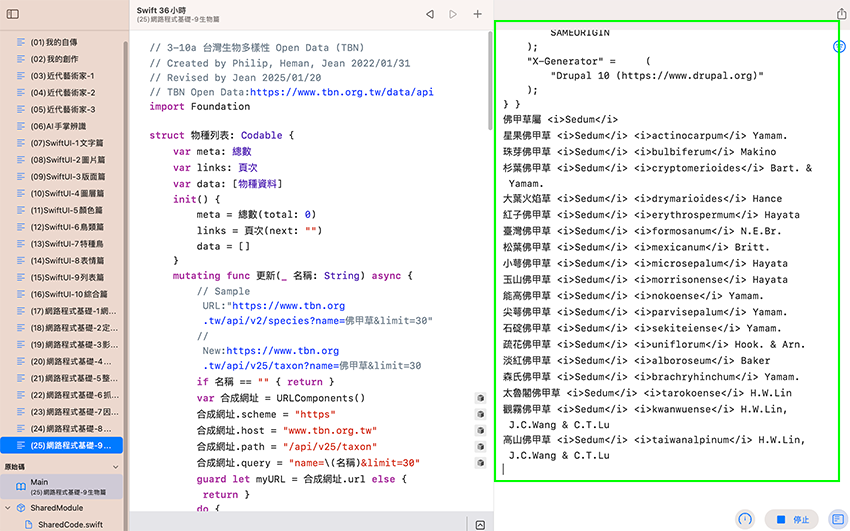Click result cube icon beside 合成網址.scheme line
Viewport: 850px width, 531px height.
pos(480,414)
